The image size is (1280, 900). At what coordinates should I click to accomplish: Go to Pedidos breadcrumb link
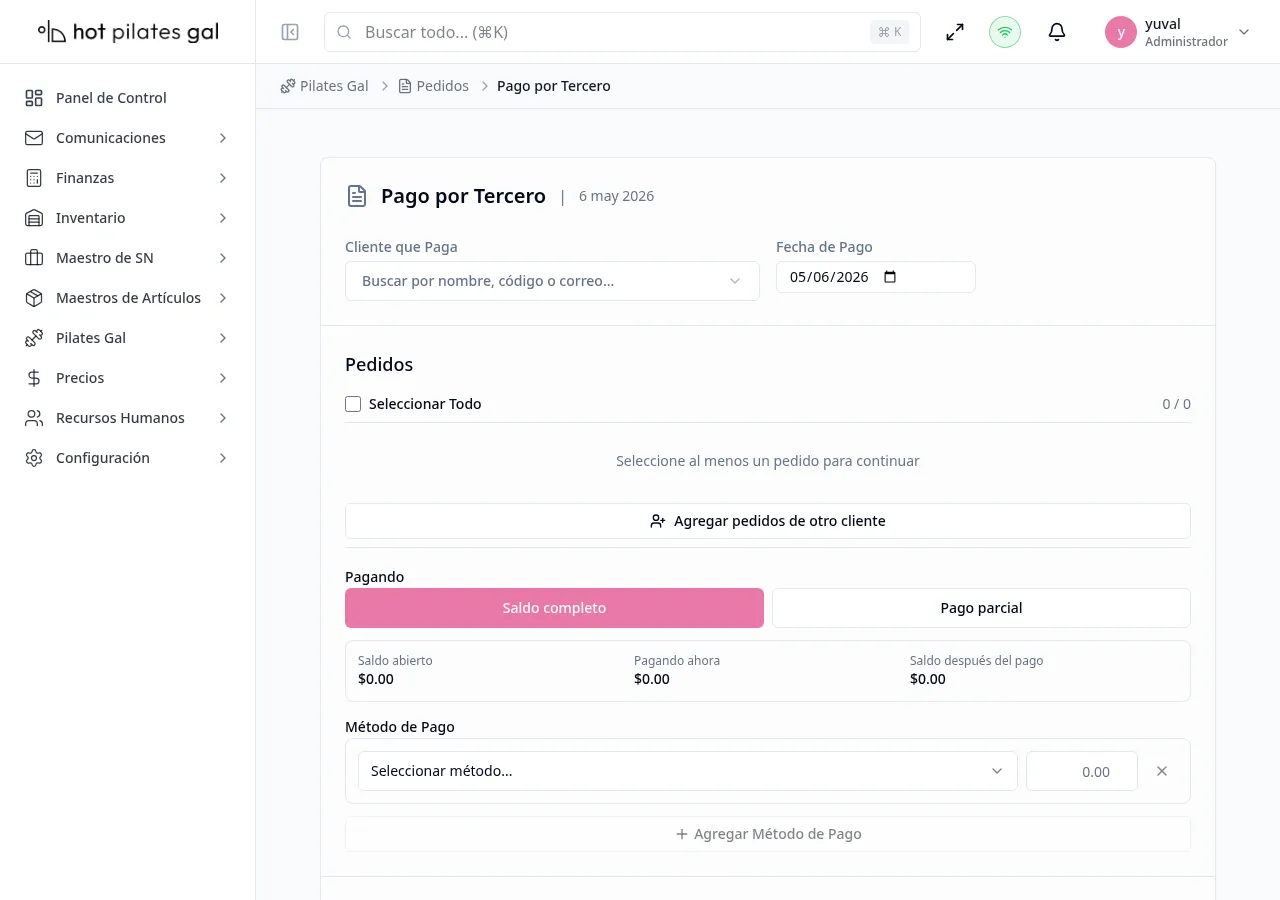[x=434, y=86]
